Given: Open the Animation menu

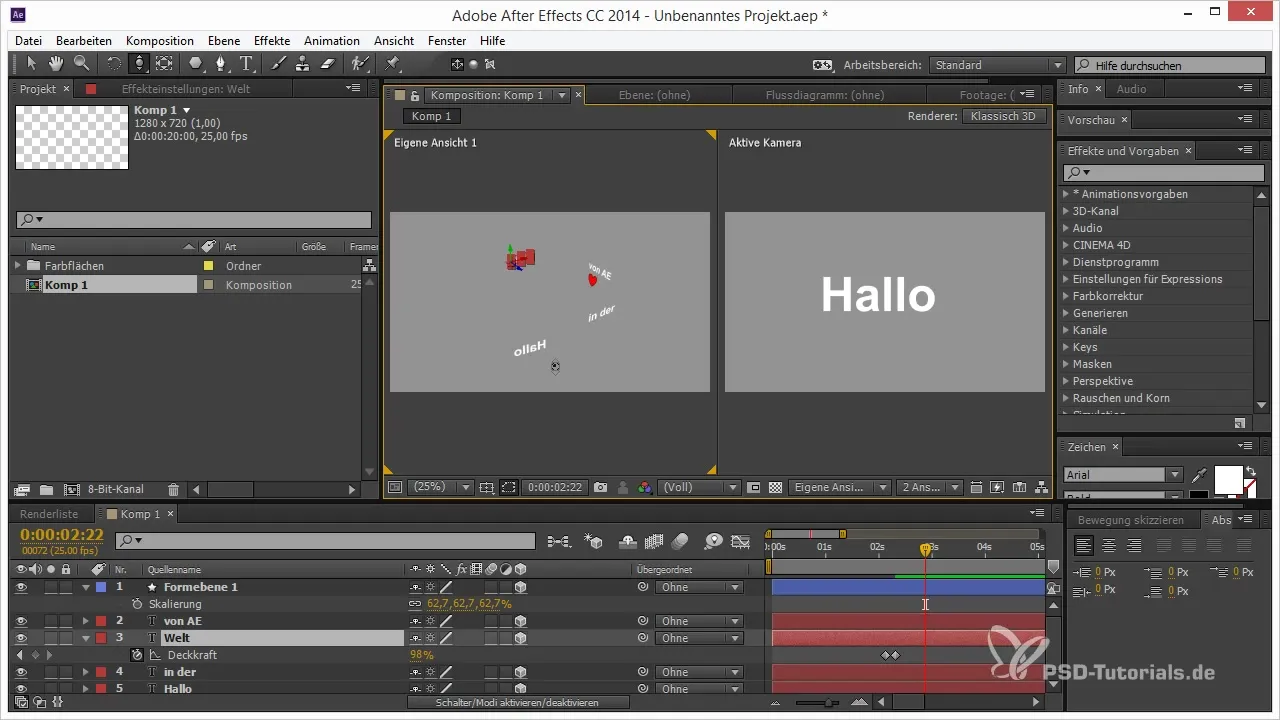Looking at the screenshot, I should [x=332, y=41].
